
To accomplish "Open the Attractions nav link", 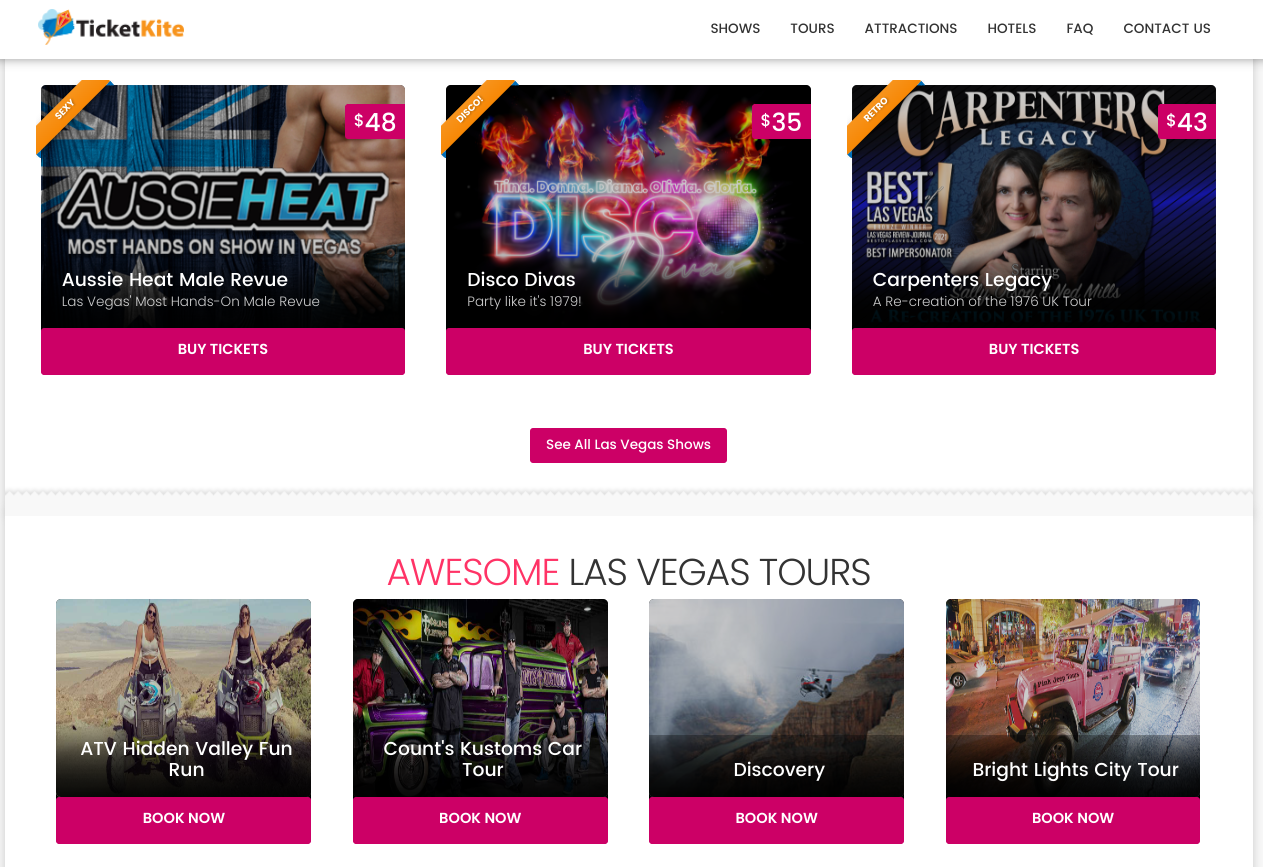I will [x=911, y=28].
